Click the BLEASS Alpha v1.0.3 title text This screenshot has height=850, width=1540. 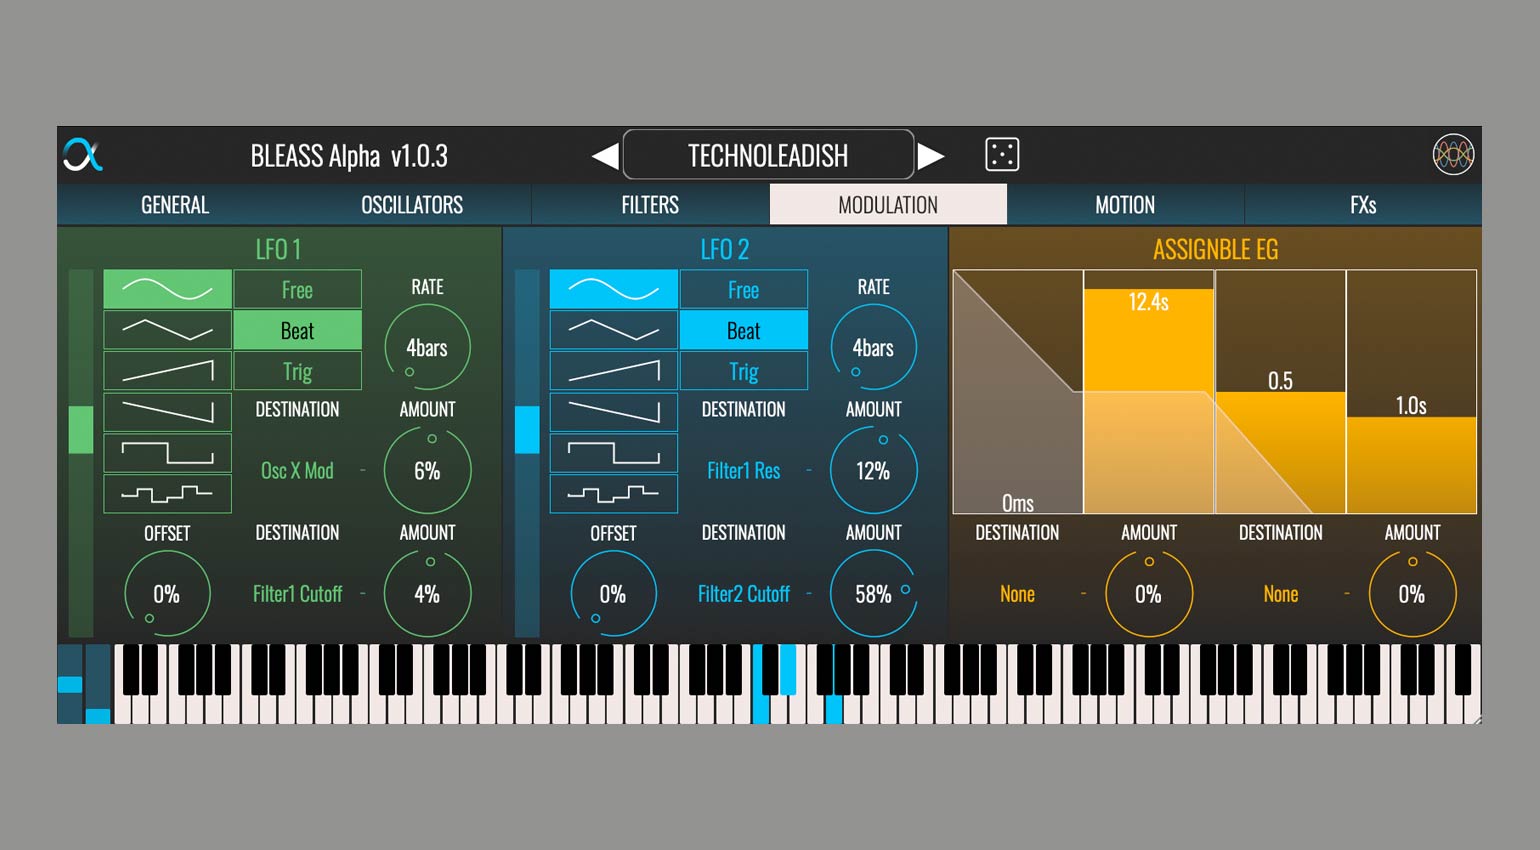(349, 156)
